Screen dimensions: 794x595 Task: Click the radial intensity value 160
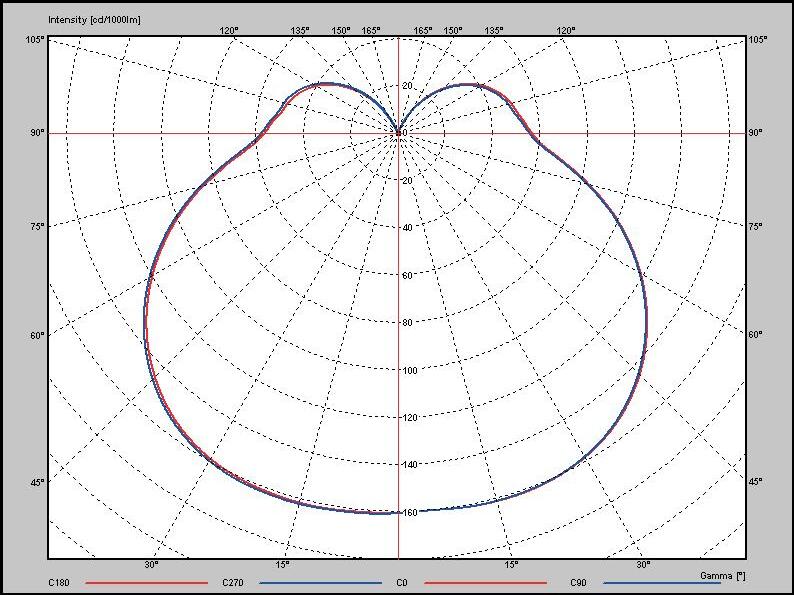409,512
